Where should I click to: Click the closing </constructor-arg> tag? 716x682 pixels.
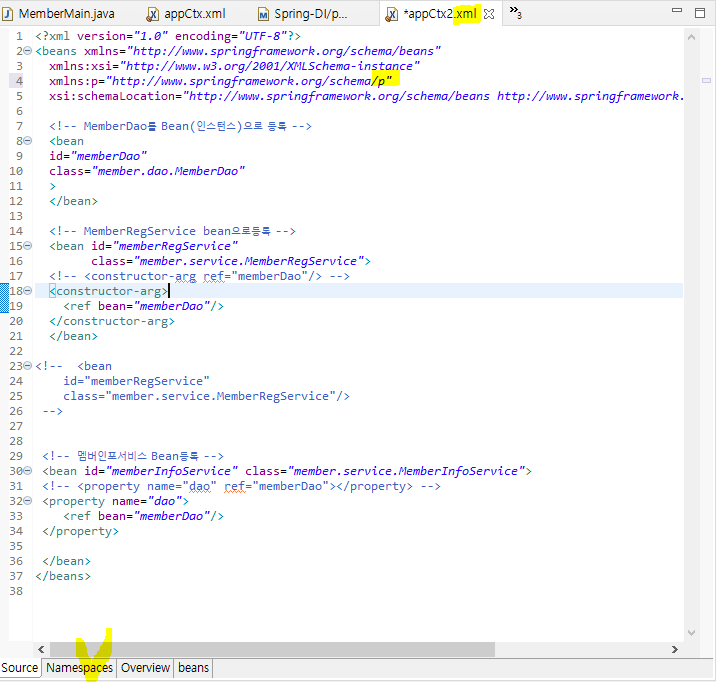pyautogui.click(x=112, y=321)
